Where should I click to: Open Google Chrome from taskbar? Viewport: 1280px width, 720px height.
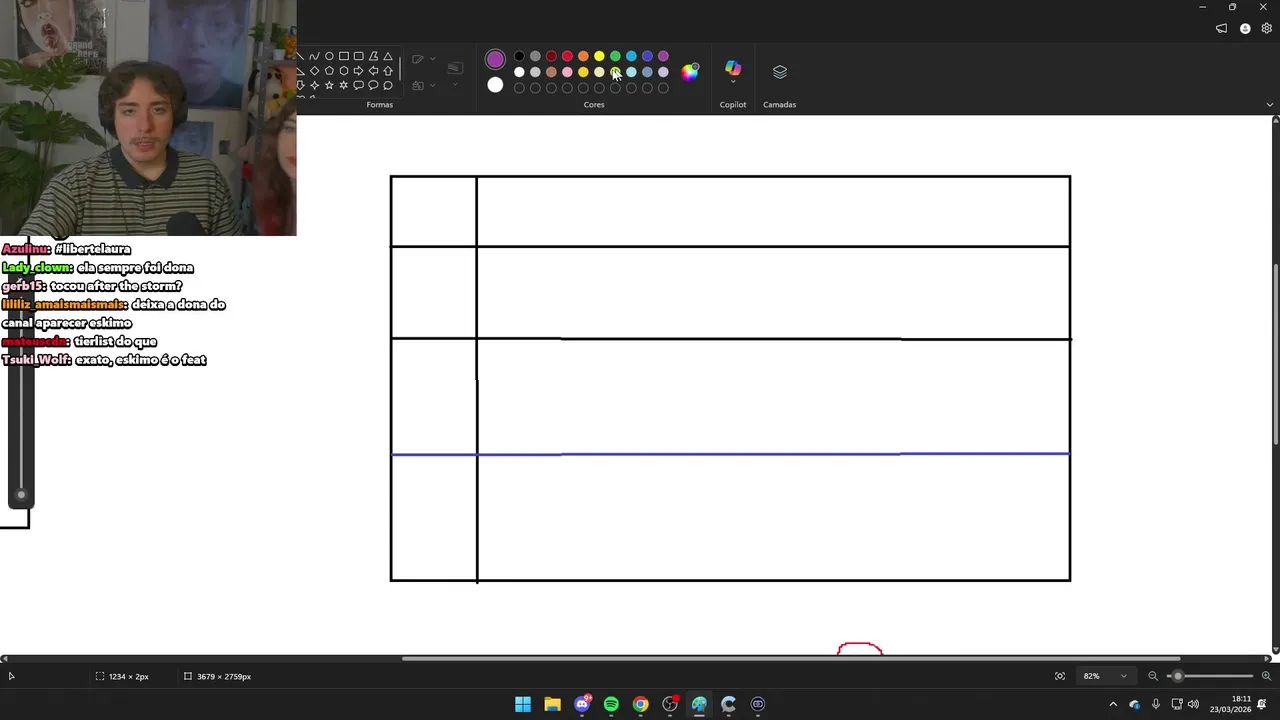pyautogui.click(x=640, y=704)
